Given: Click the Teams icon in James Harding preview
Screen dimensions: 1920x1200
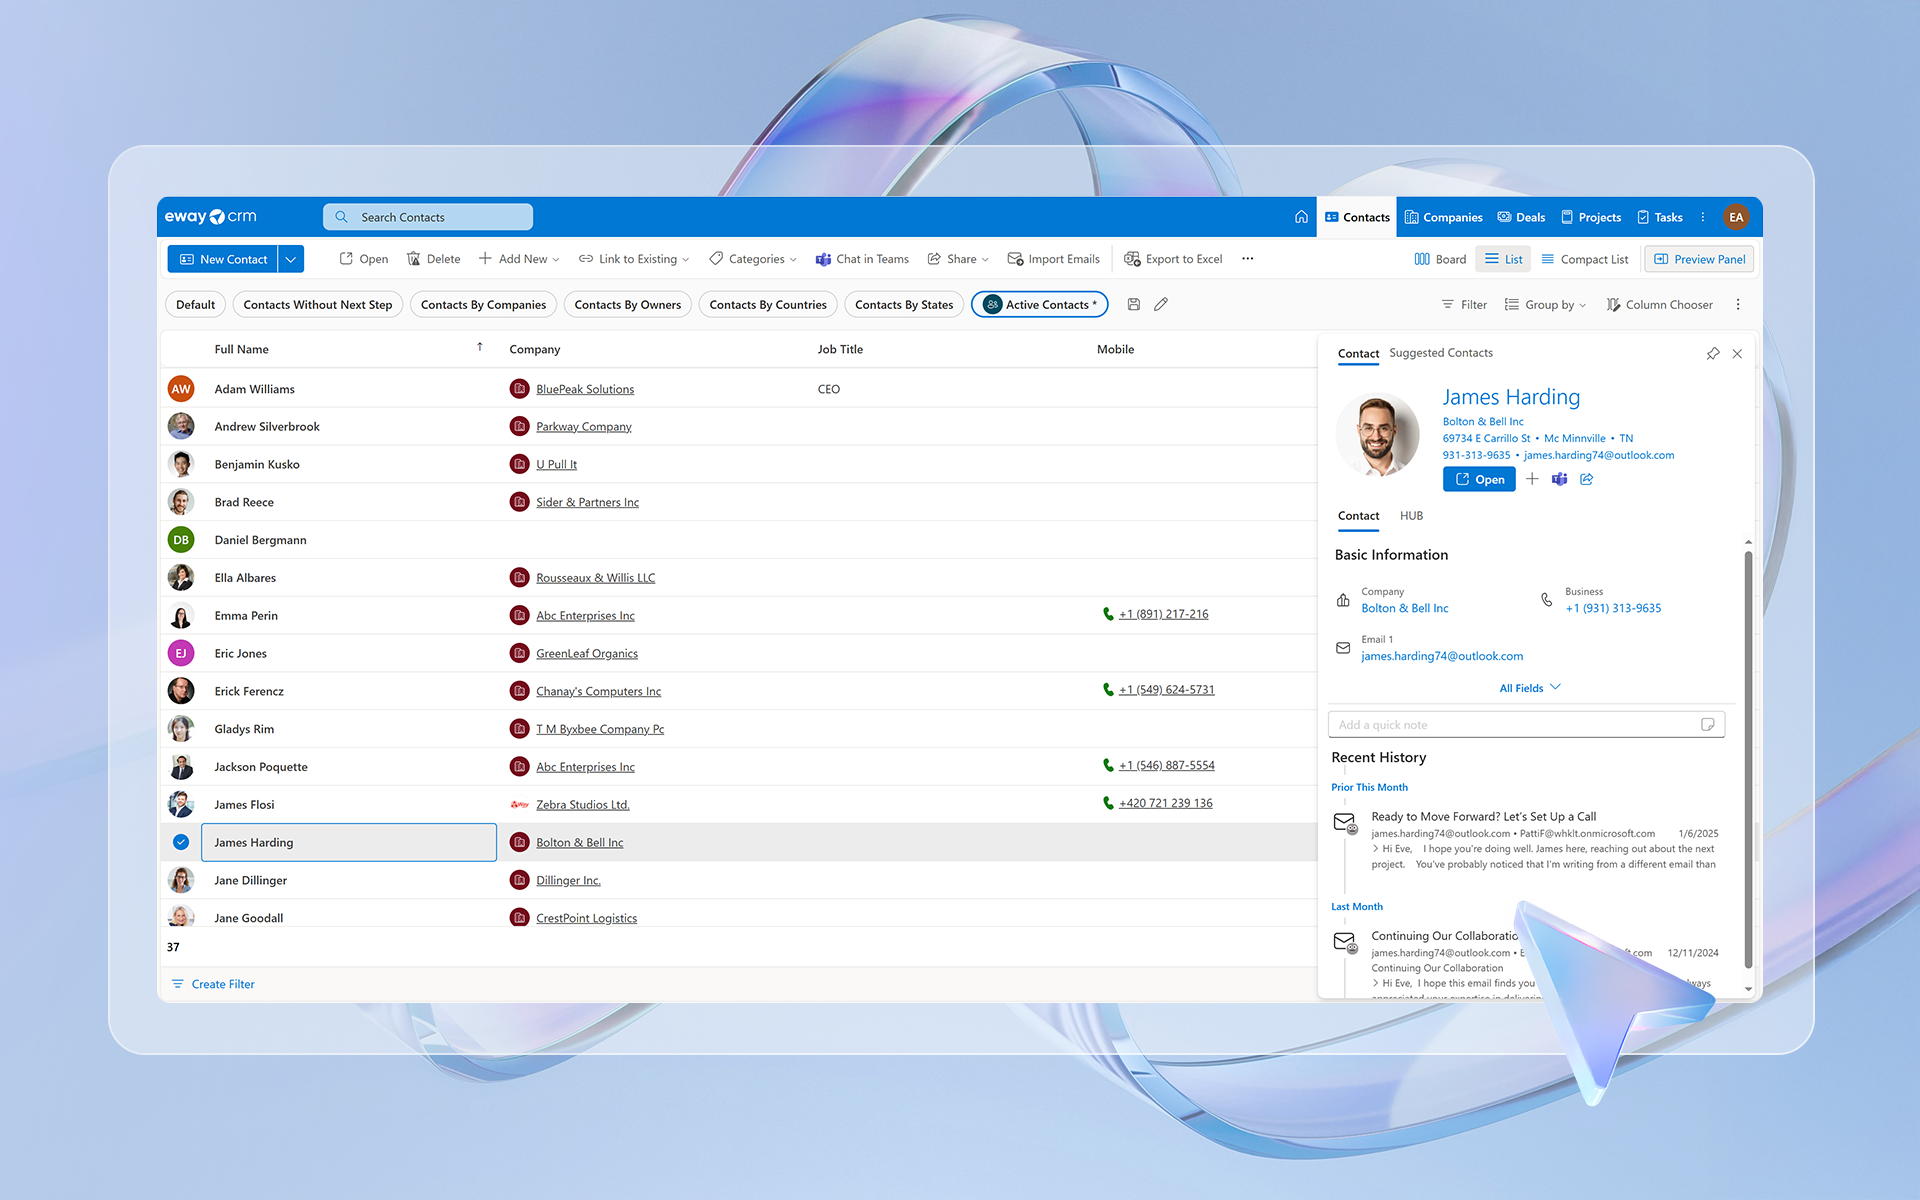Looking at the screenshot, I should tap(1559, 479).
